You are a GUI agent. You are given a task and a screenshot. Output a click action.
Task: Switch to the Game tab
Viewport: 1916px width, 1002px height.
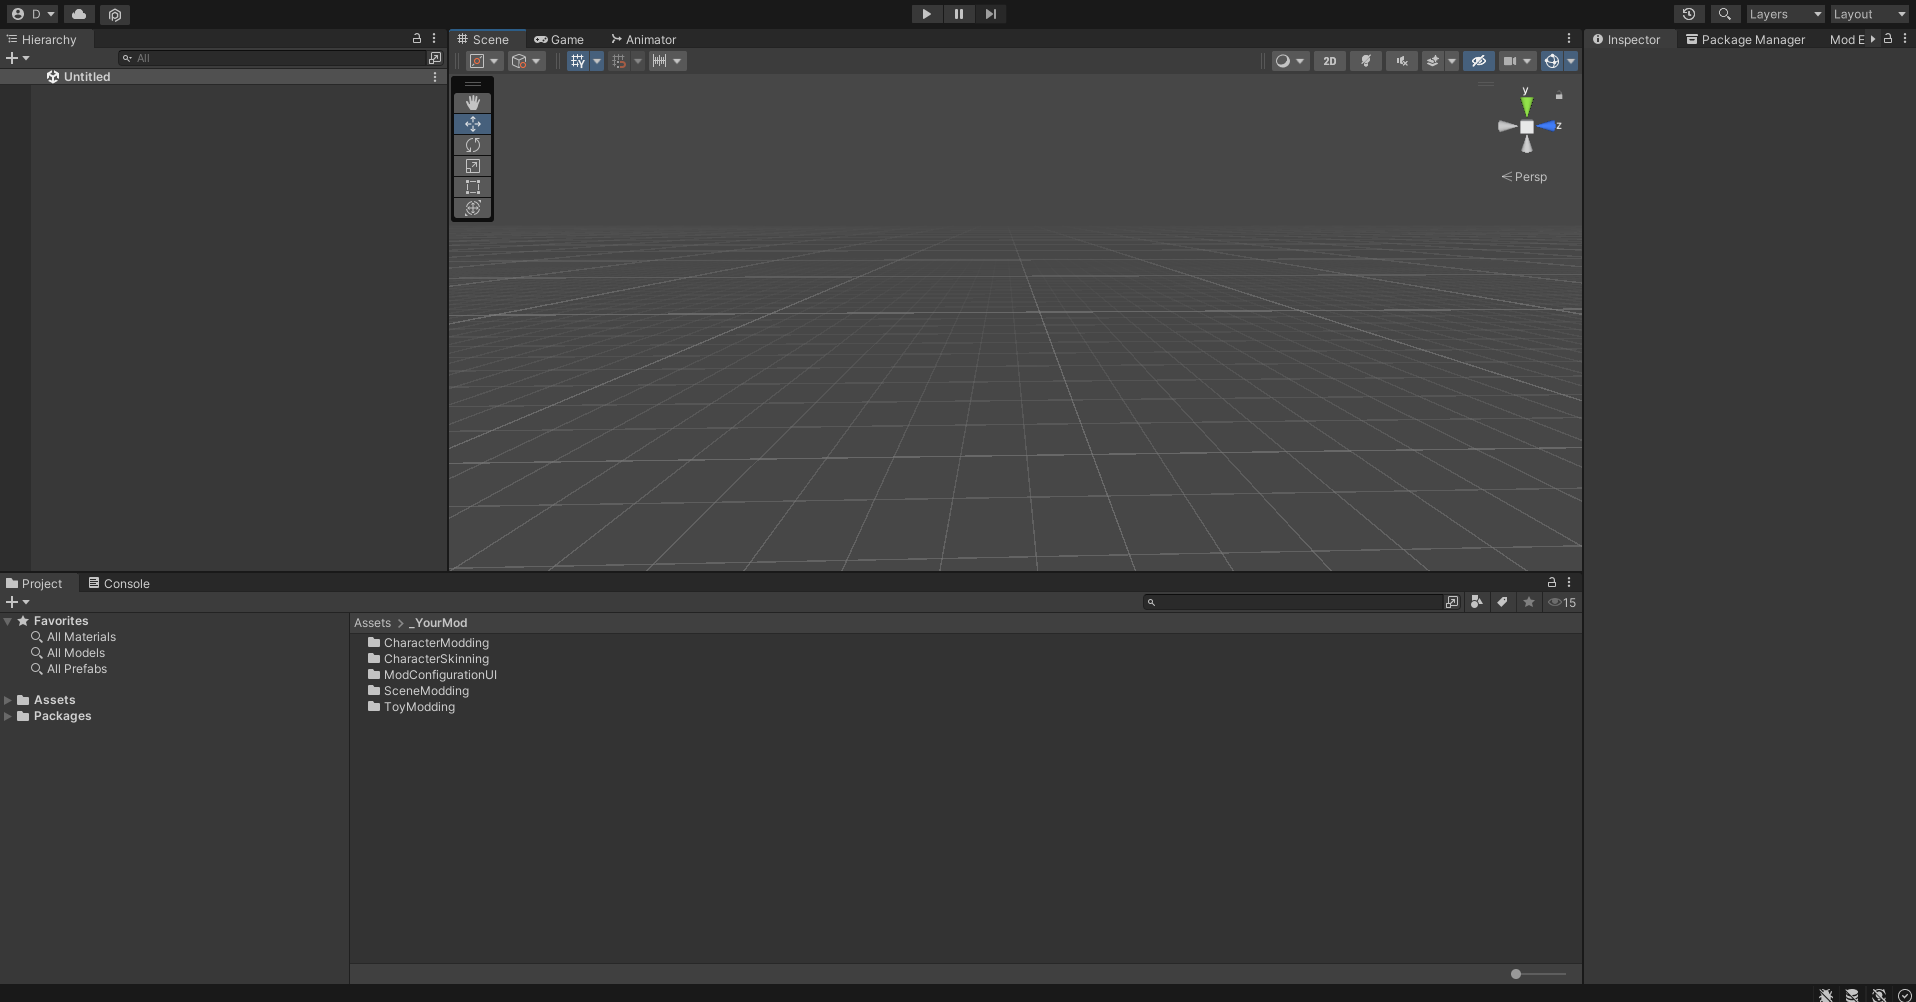pos(559,40)
